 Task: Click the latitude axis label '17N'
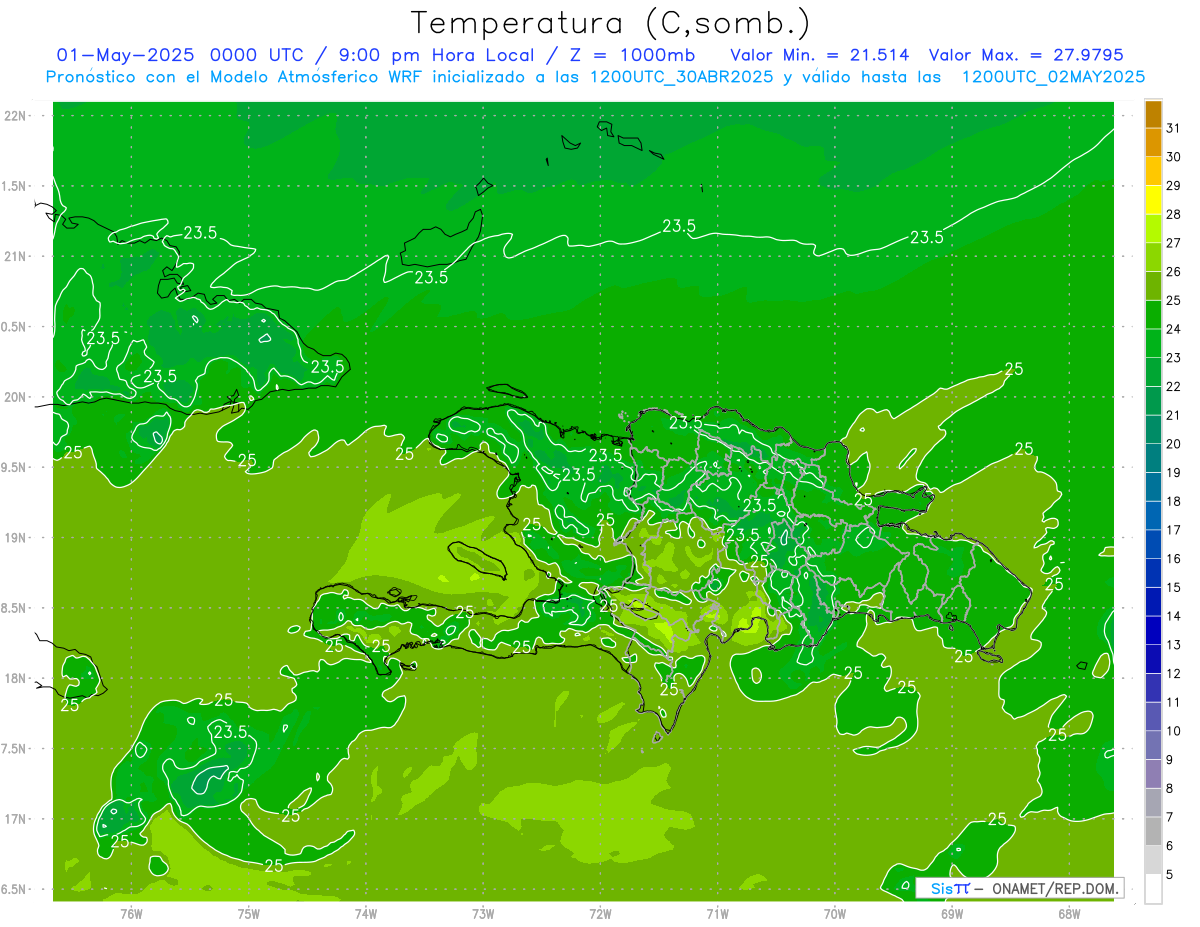point(17,819)
